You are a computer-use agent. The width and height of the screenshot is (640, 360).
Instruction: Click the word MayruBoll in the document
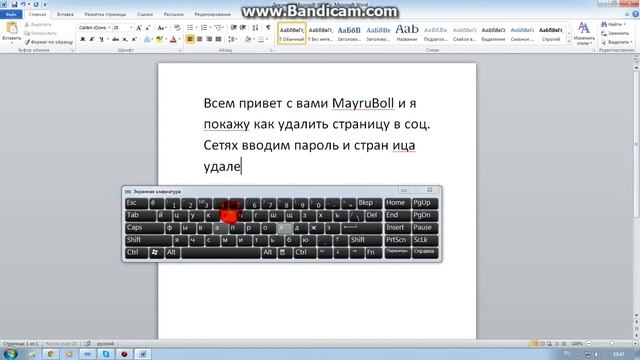coord(363,103)
